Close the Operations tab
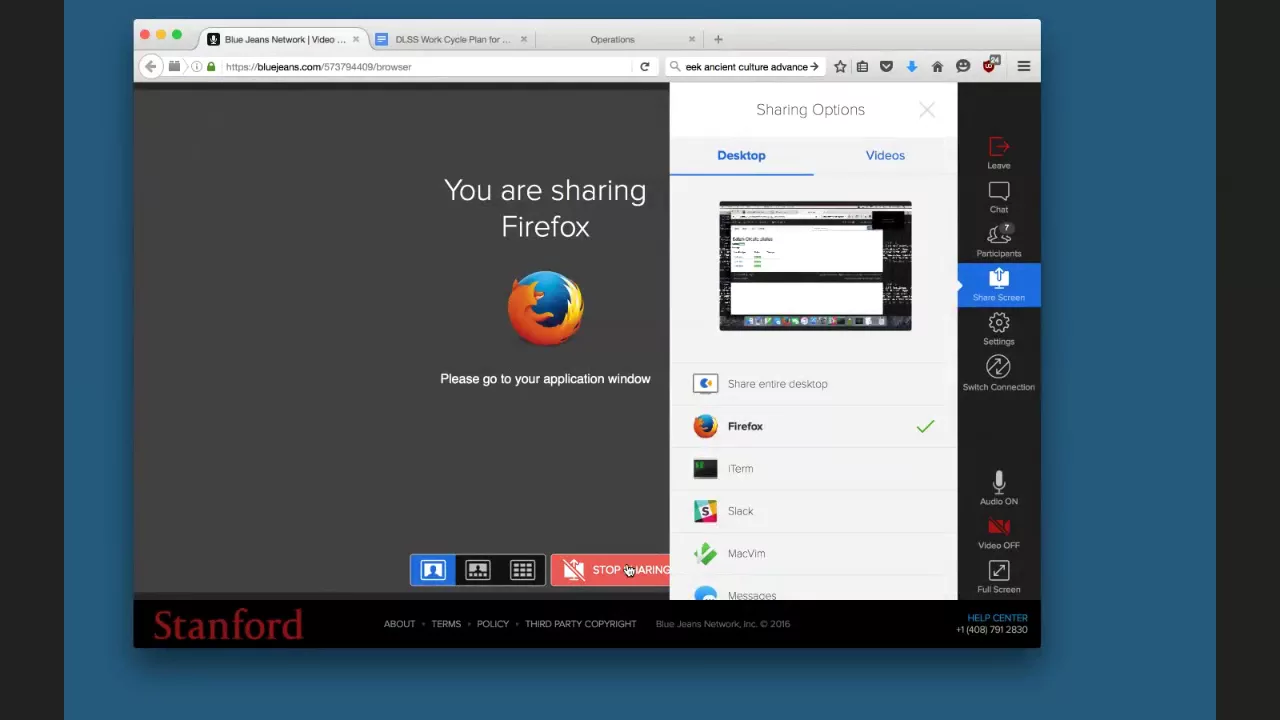The width and height of the screenshot is (1280, 720). click(691, 39)
